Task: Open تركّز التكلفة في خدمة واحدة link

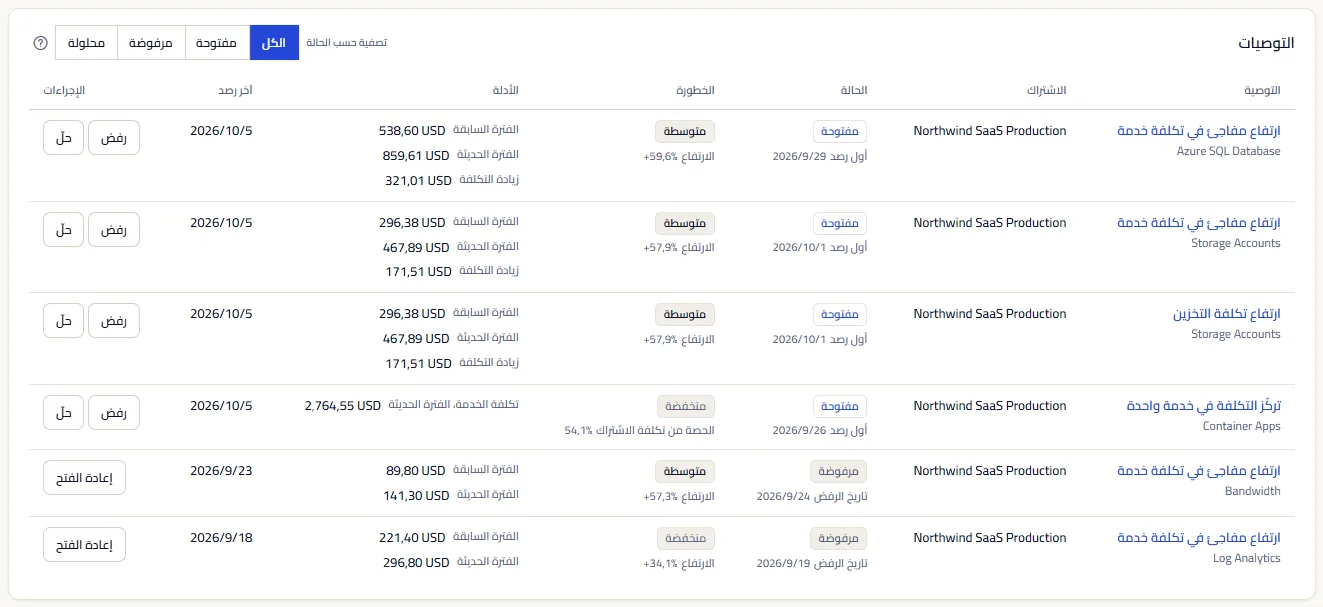Action: (x=1204, y=406)
